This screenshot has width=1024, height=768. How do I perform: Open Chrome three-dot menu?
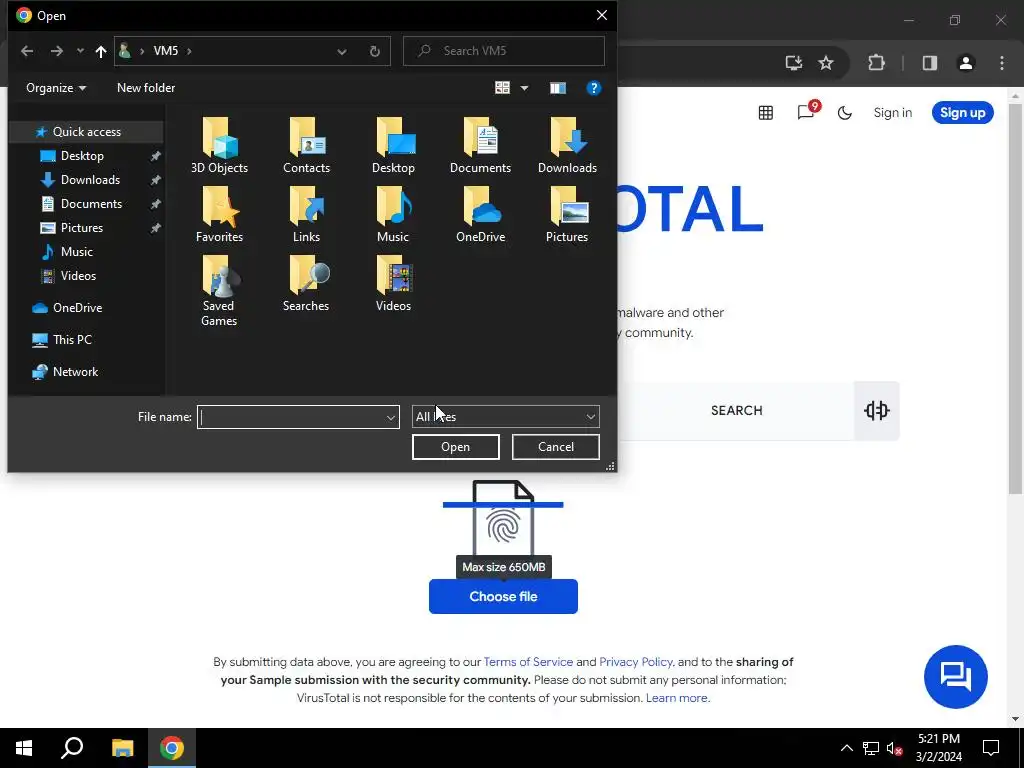pos(1002,63)
